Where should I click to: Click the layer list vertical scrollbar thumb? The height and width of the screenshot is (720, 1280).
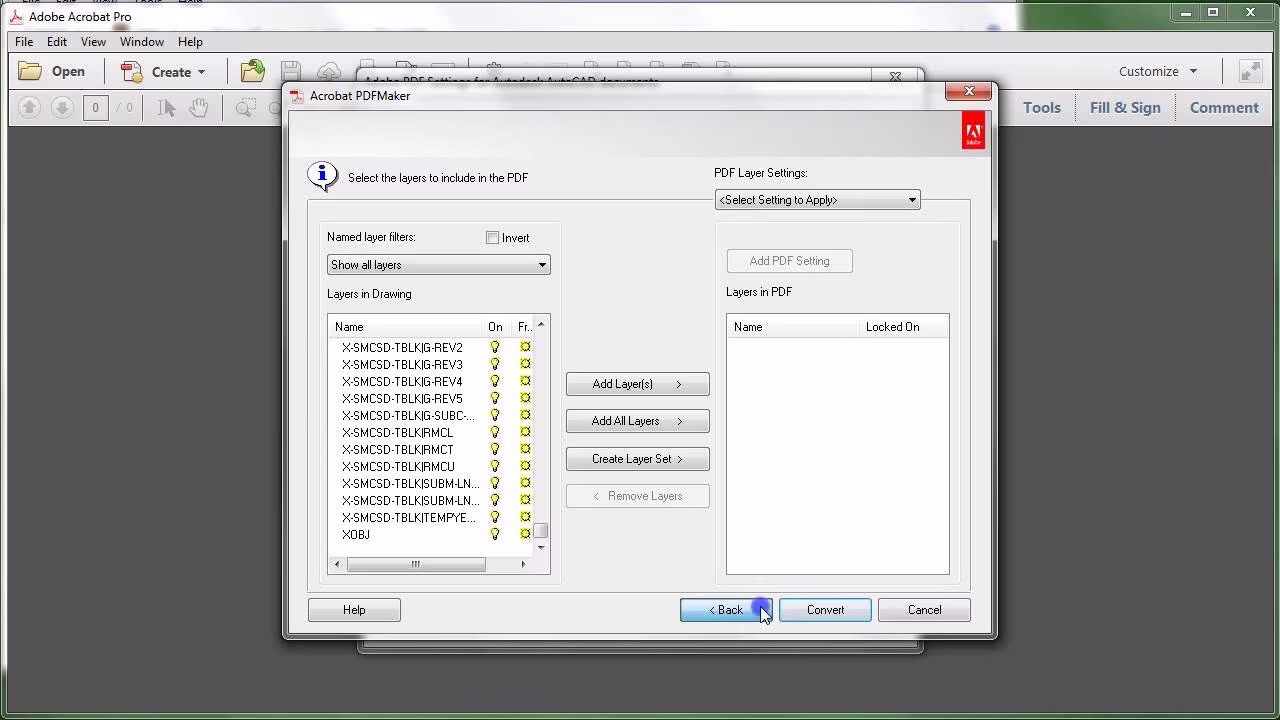(541, 531)
